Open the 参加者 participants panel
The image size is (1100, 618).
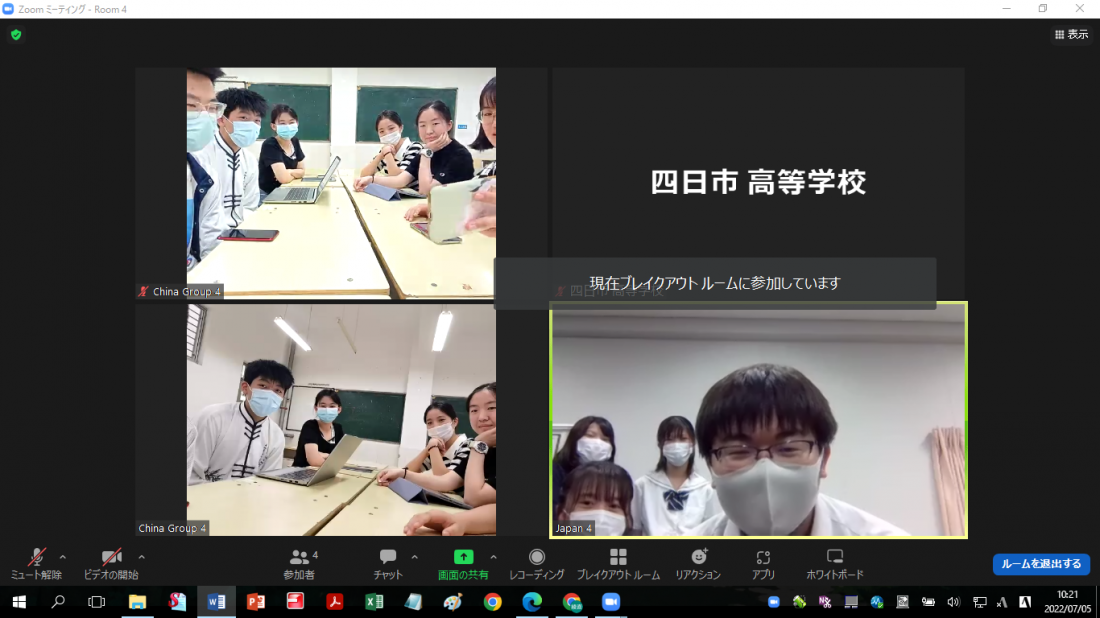point(300,564)
